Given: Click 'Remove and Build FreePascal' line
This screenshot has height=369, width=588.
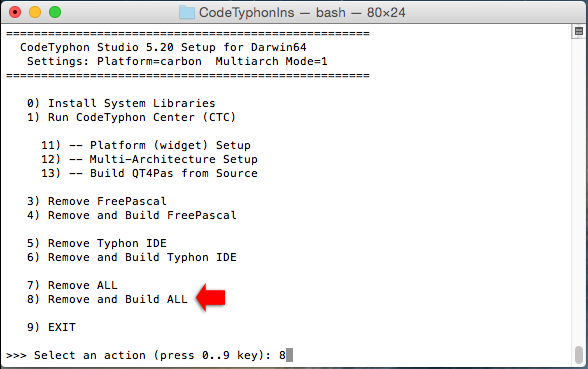Looking at the screenshot, I should (x=132, y=215).
